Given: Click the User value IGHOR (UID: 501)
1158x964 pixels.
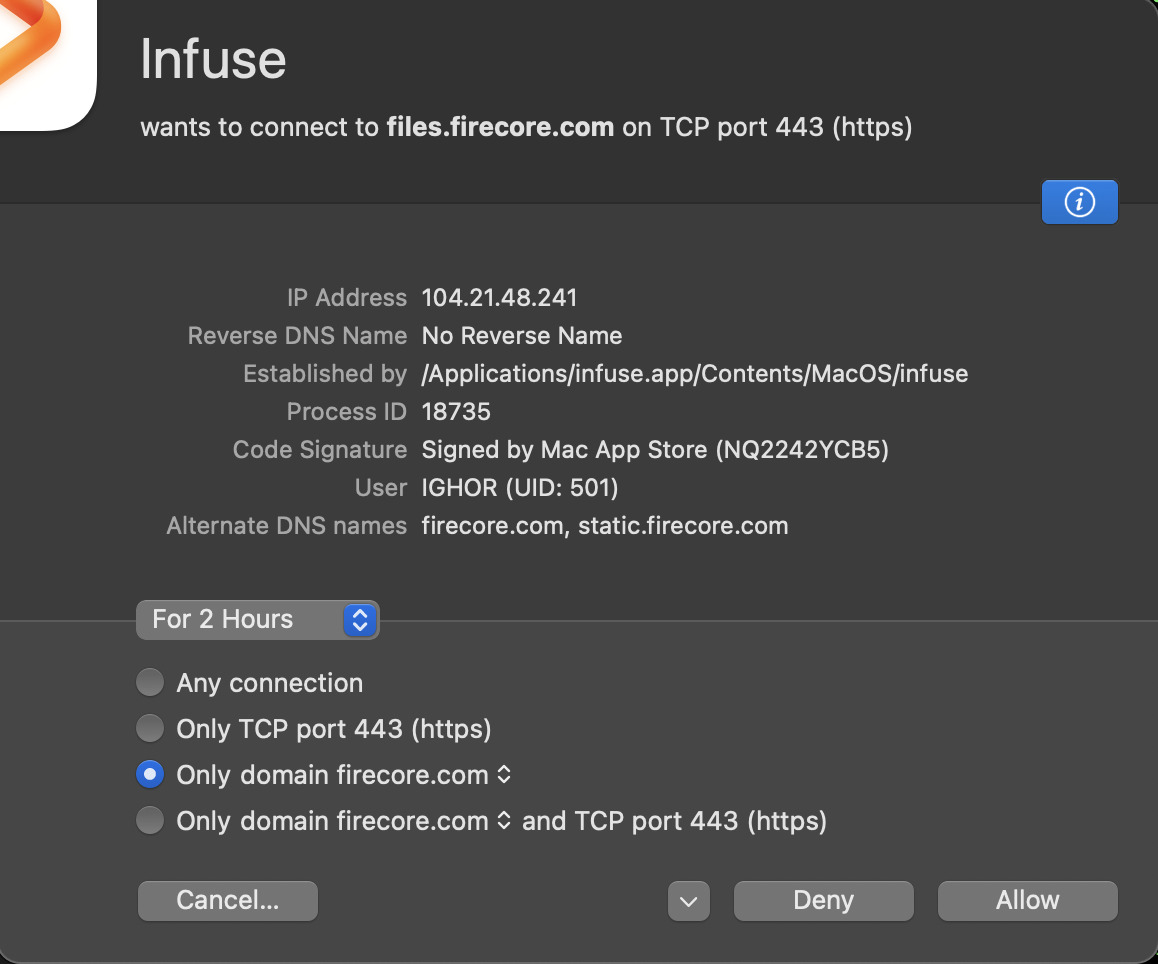Looking at the screenshot, I should pyautogui.click(x=519, y=488).
